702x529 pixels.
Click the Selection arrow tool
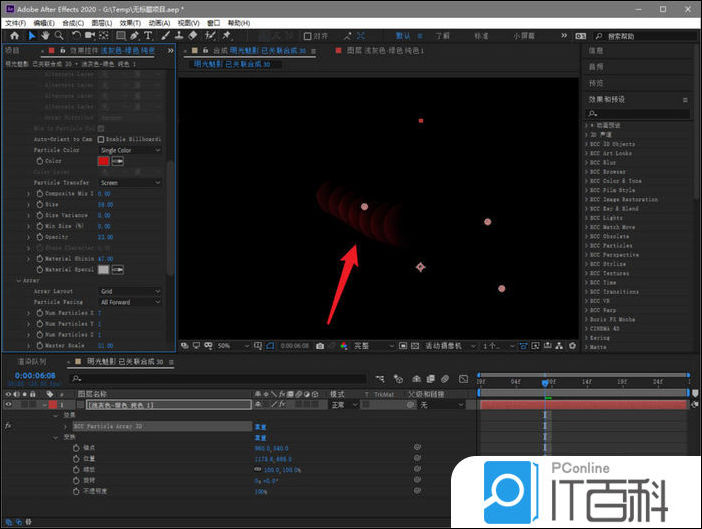click(x=31, y=36)
